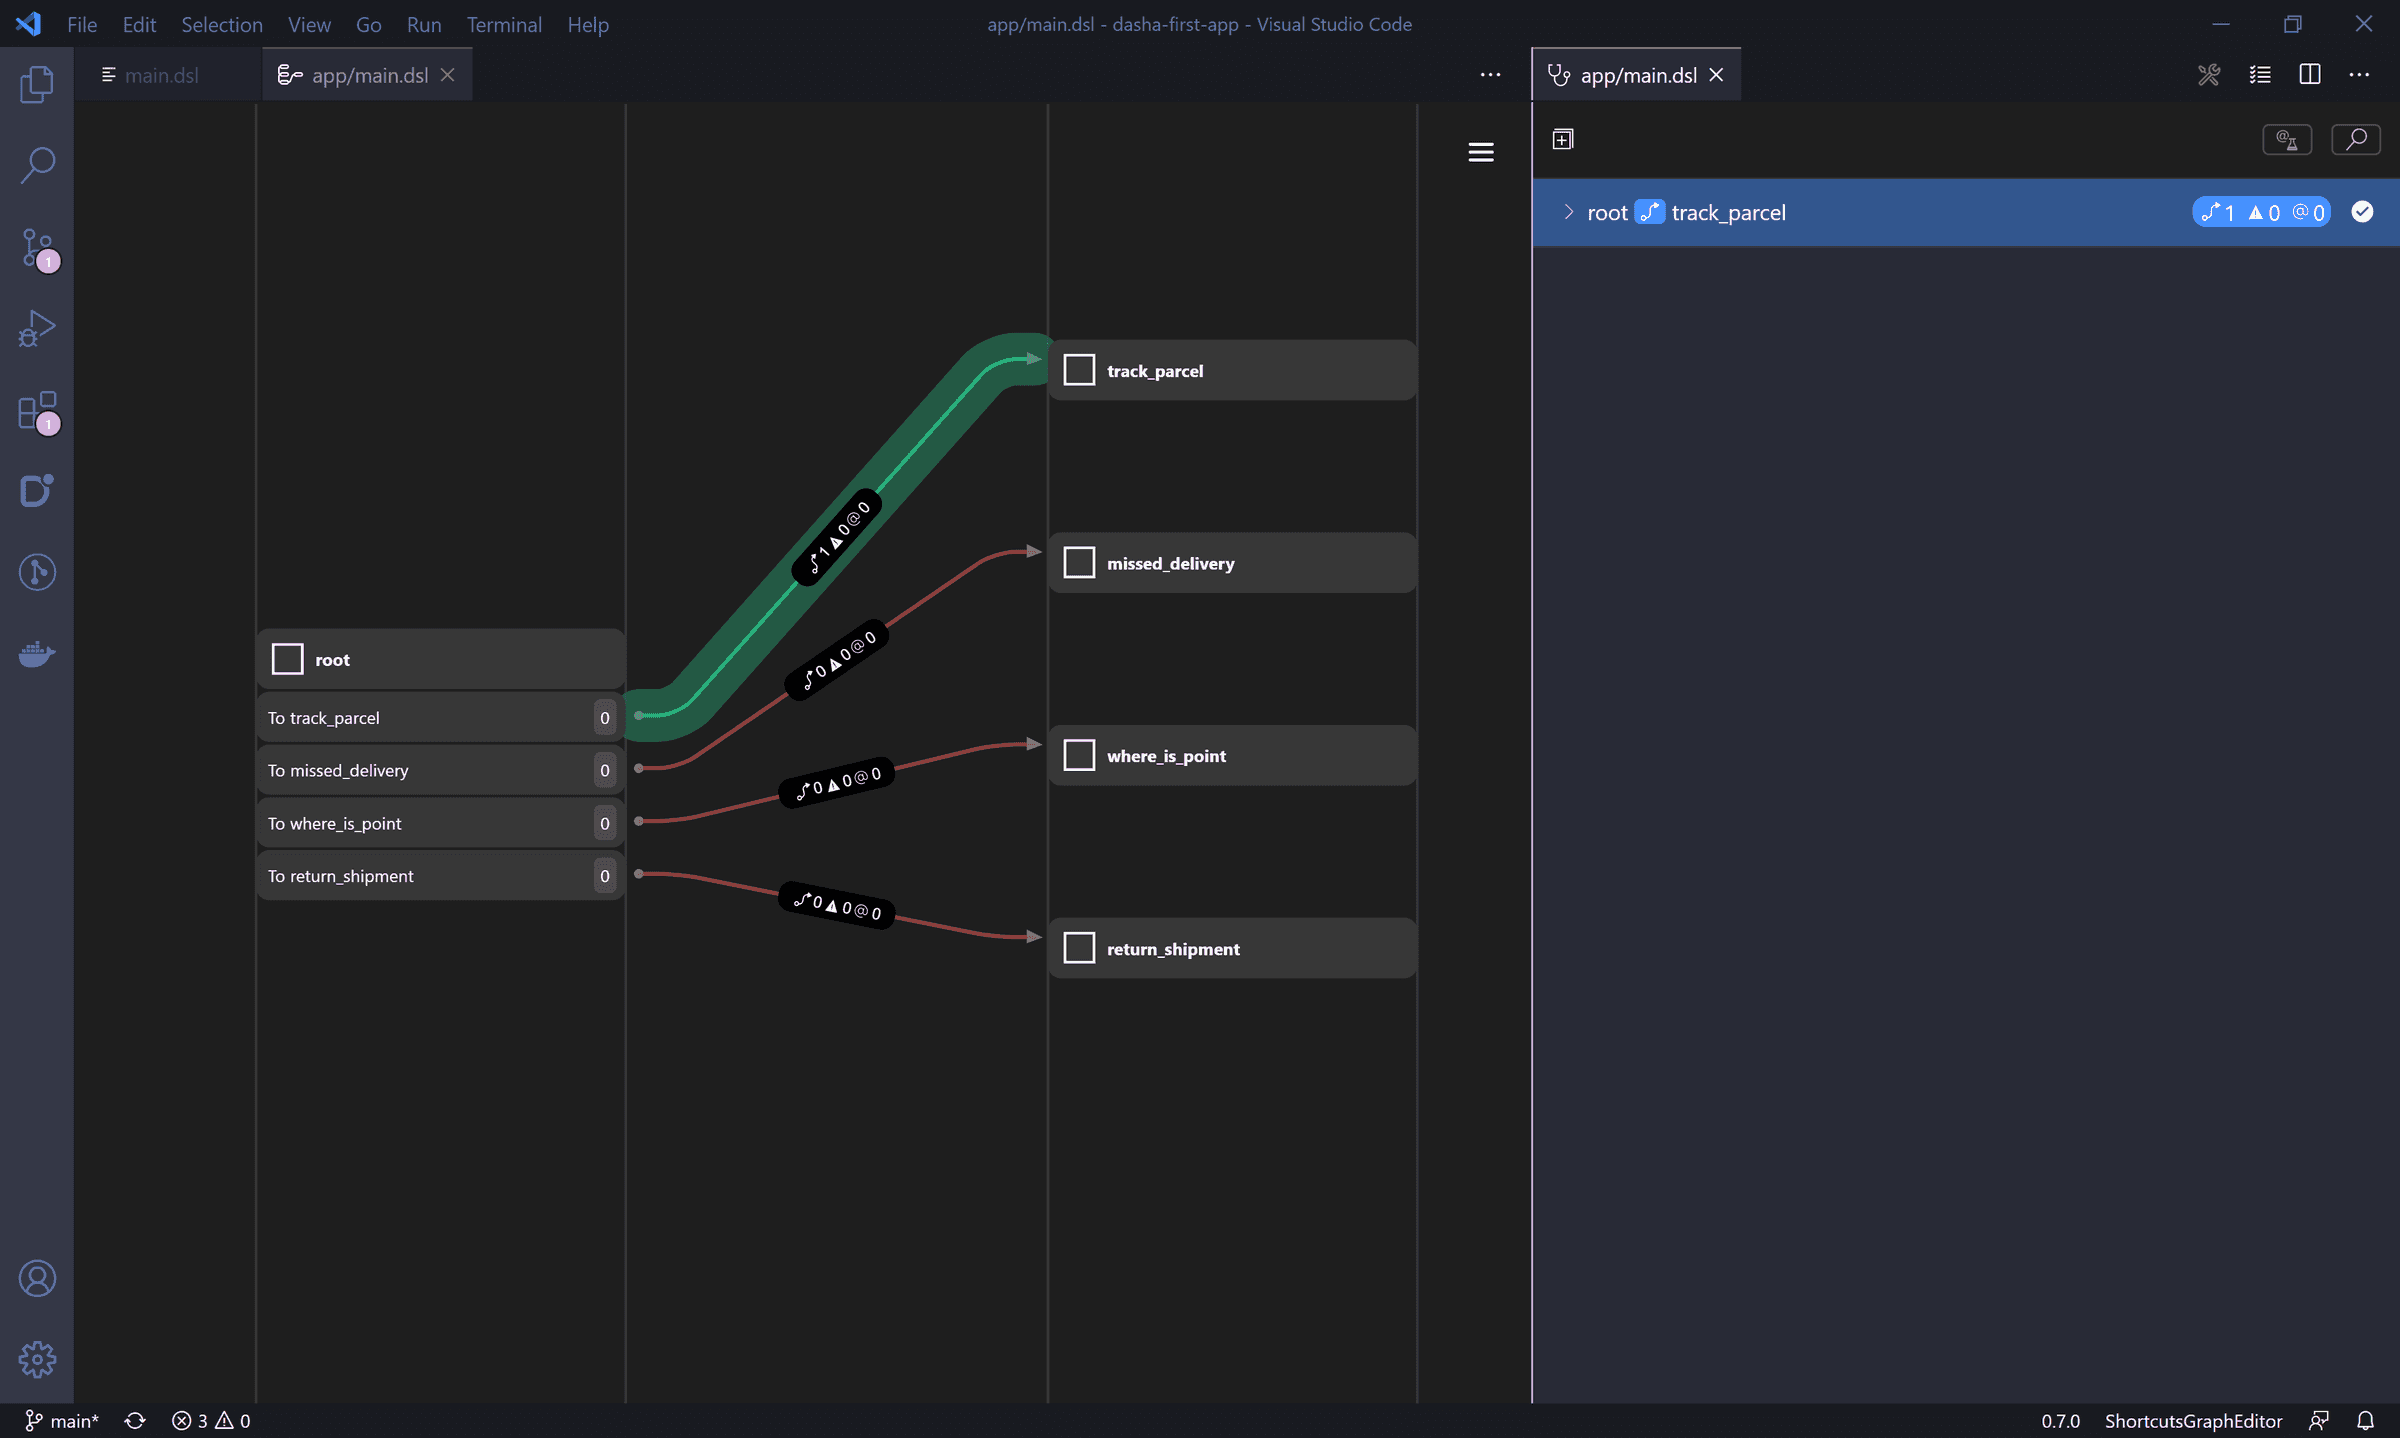This screenshot has width=2400, height=1438.
Task: Toggle the return_shipment node checkbox
Action: tap(1079, 947)
